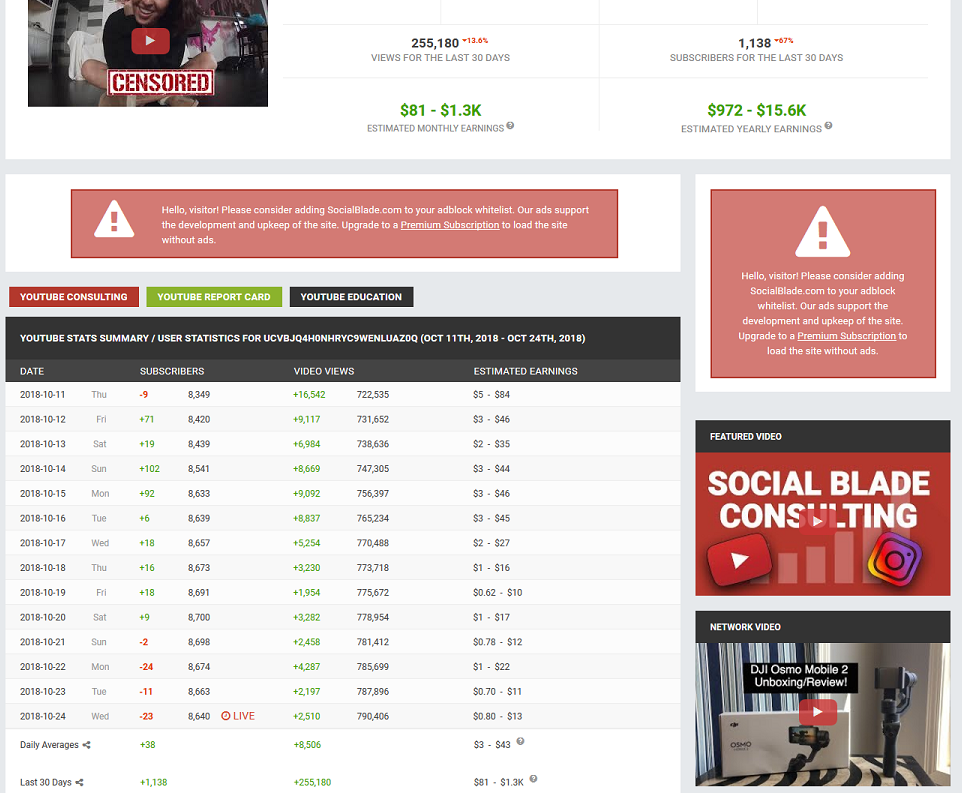Open help icon next to $81 - $1.3K in table
The image size is (962, 793).
[533, 779]
